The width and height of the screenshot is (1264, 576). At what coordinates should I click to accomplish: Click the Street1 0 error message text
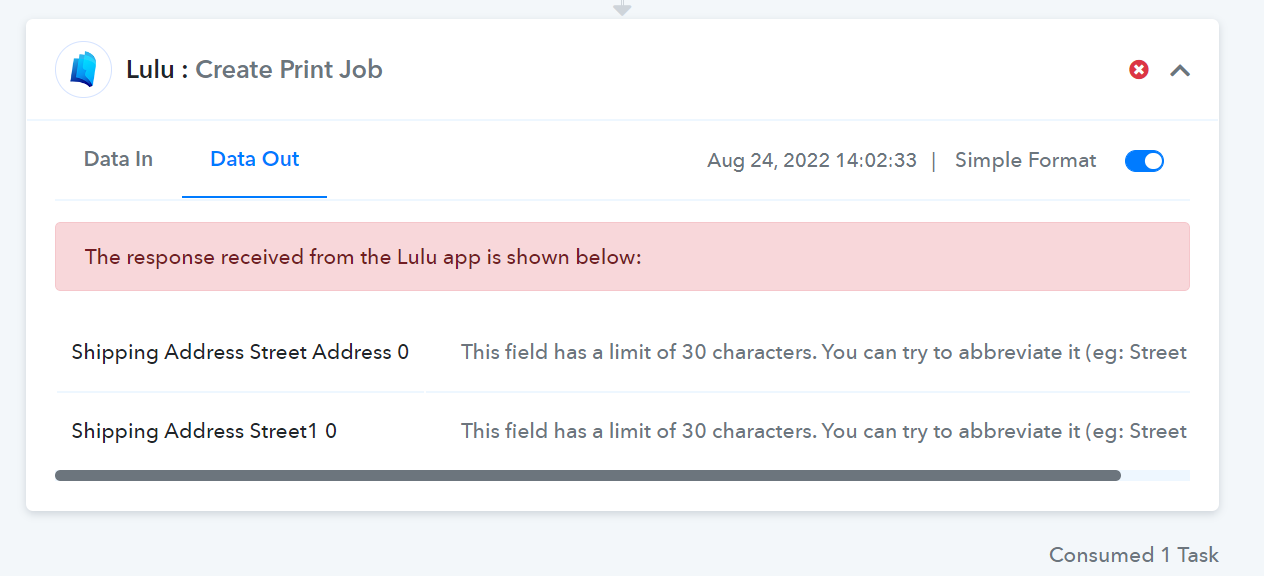(823, 431)
